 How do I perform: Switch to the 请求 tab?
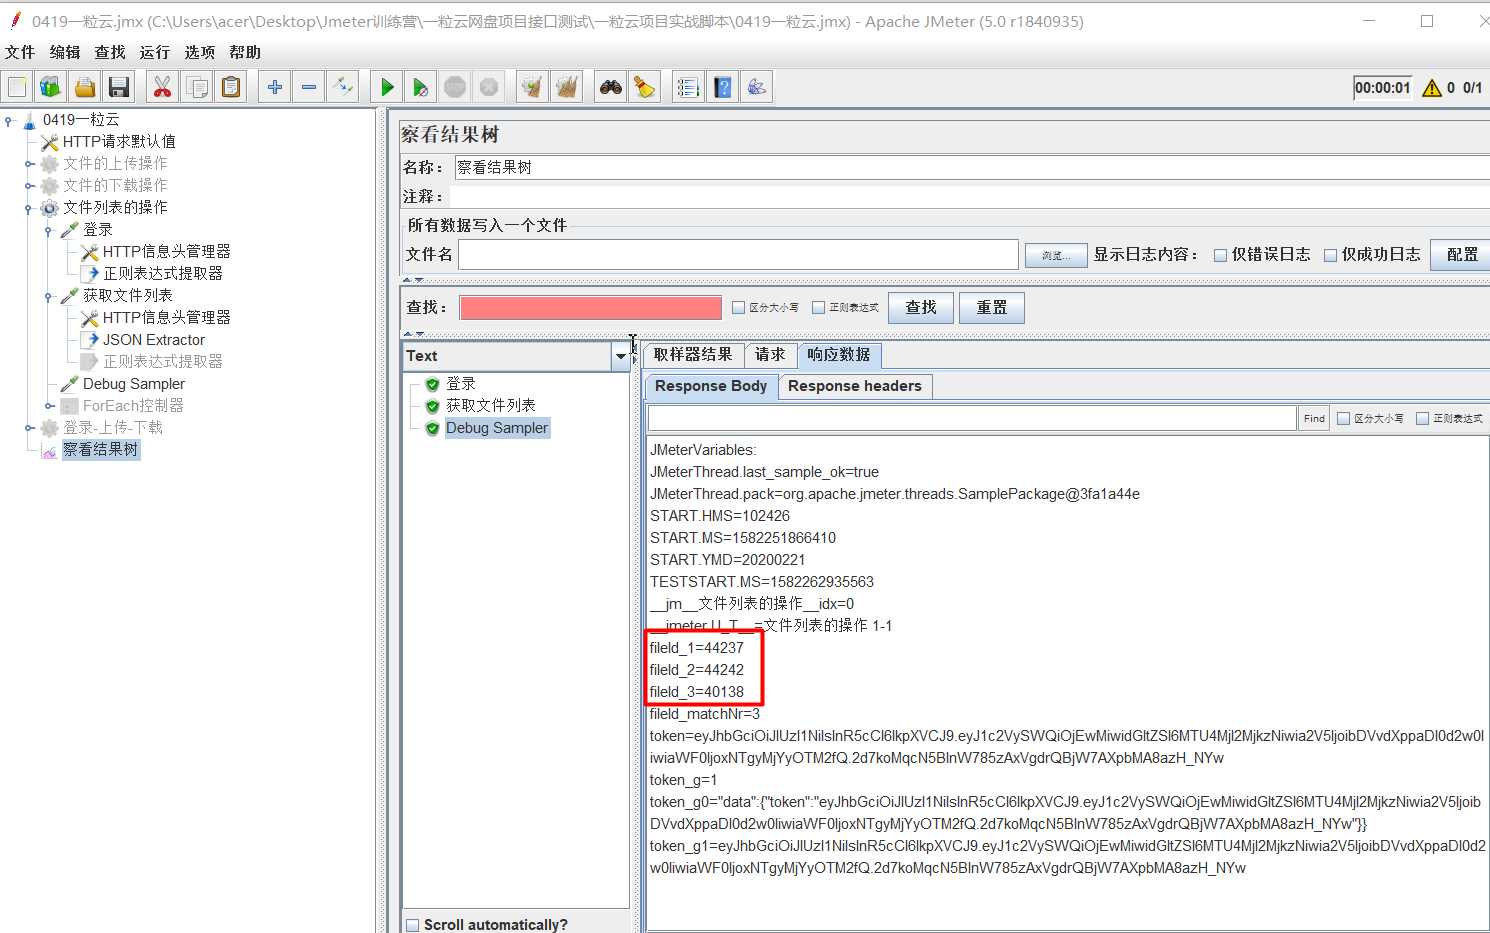(770, 355)
